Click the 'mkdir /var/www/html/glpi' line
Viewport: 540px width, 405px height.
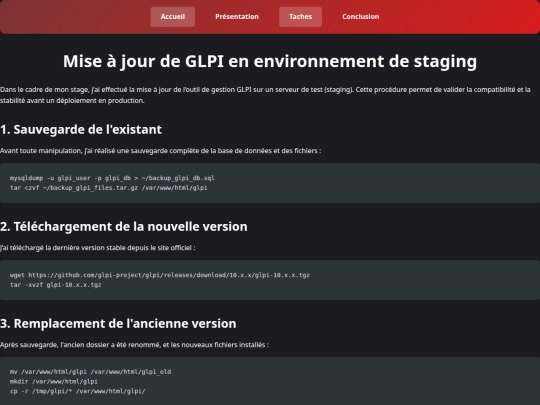coord(54,382)
